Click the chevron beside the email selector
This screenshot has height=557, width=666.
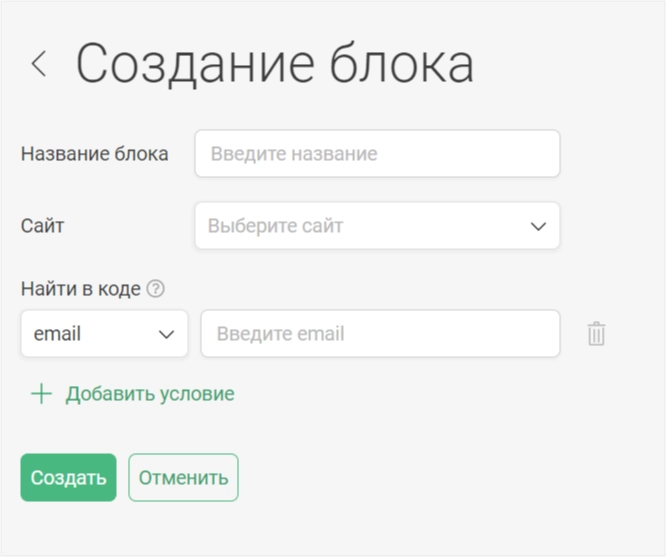[x=166, y=334]
